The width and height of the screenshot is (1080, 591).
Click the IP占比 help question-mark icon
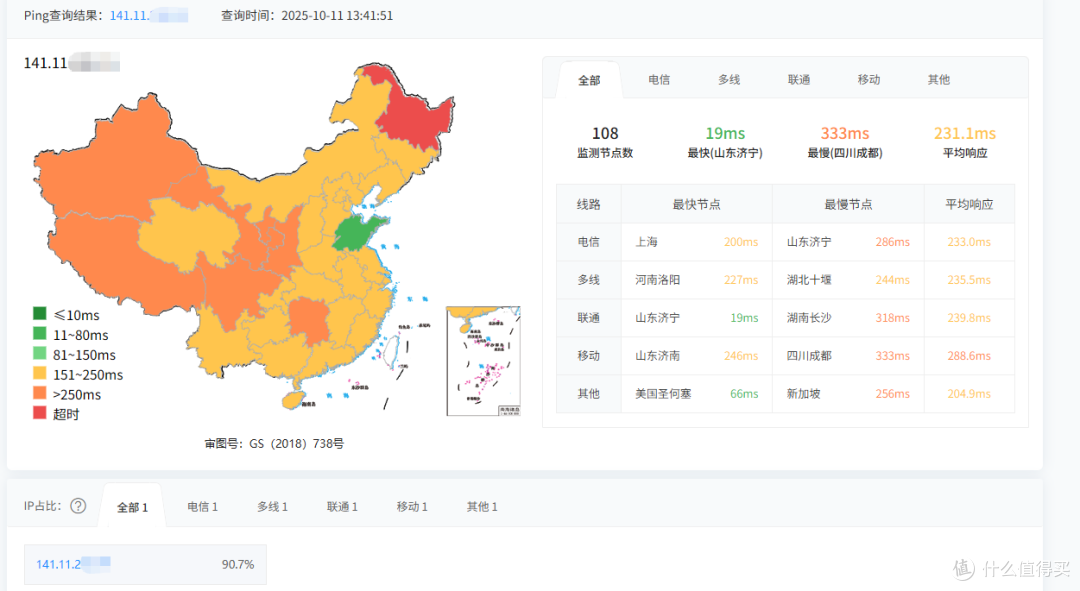pos(79,506)
